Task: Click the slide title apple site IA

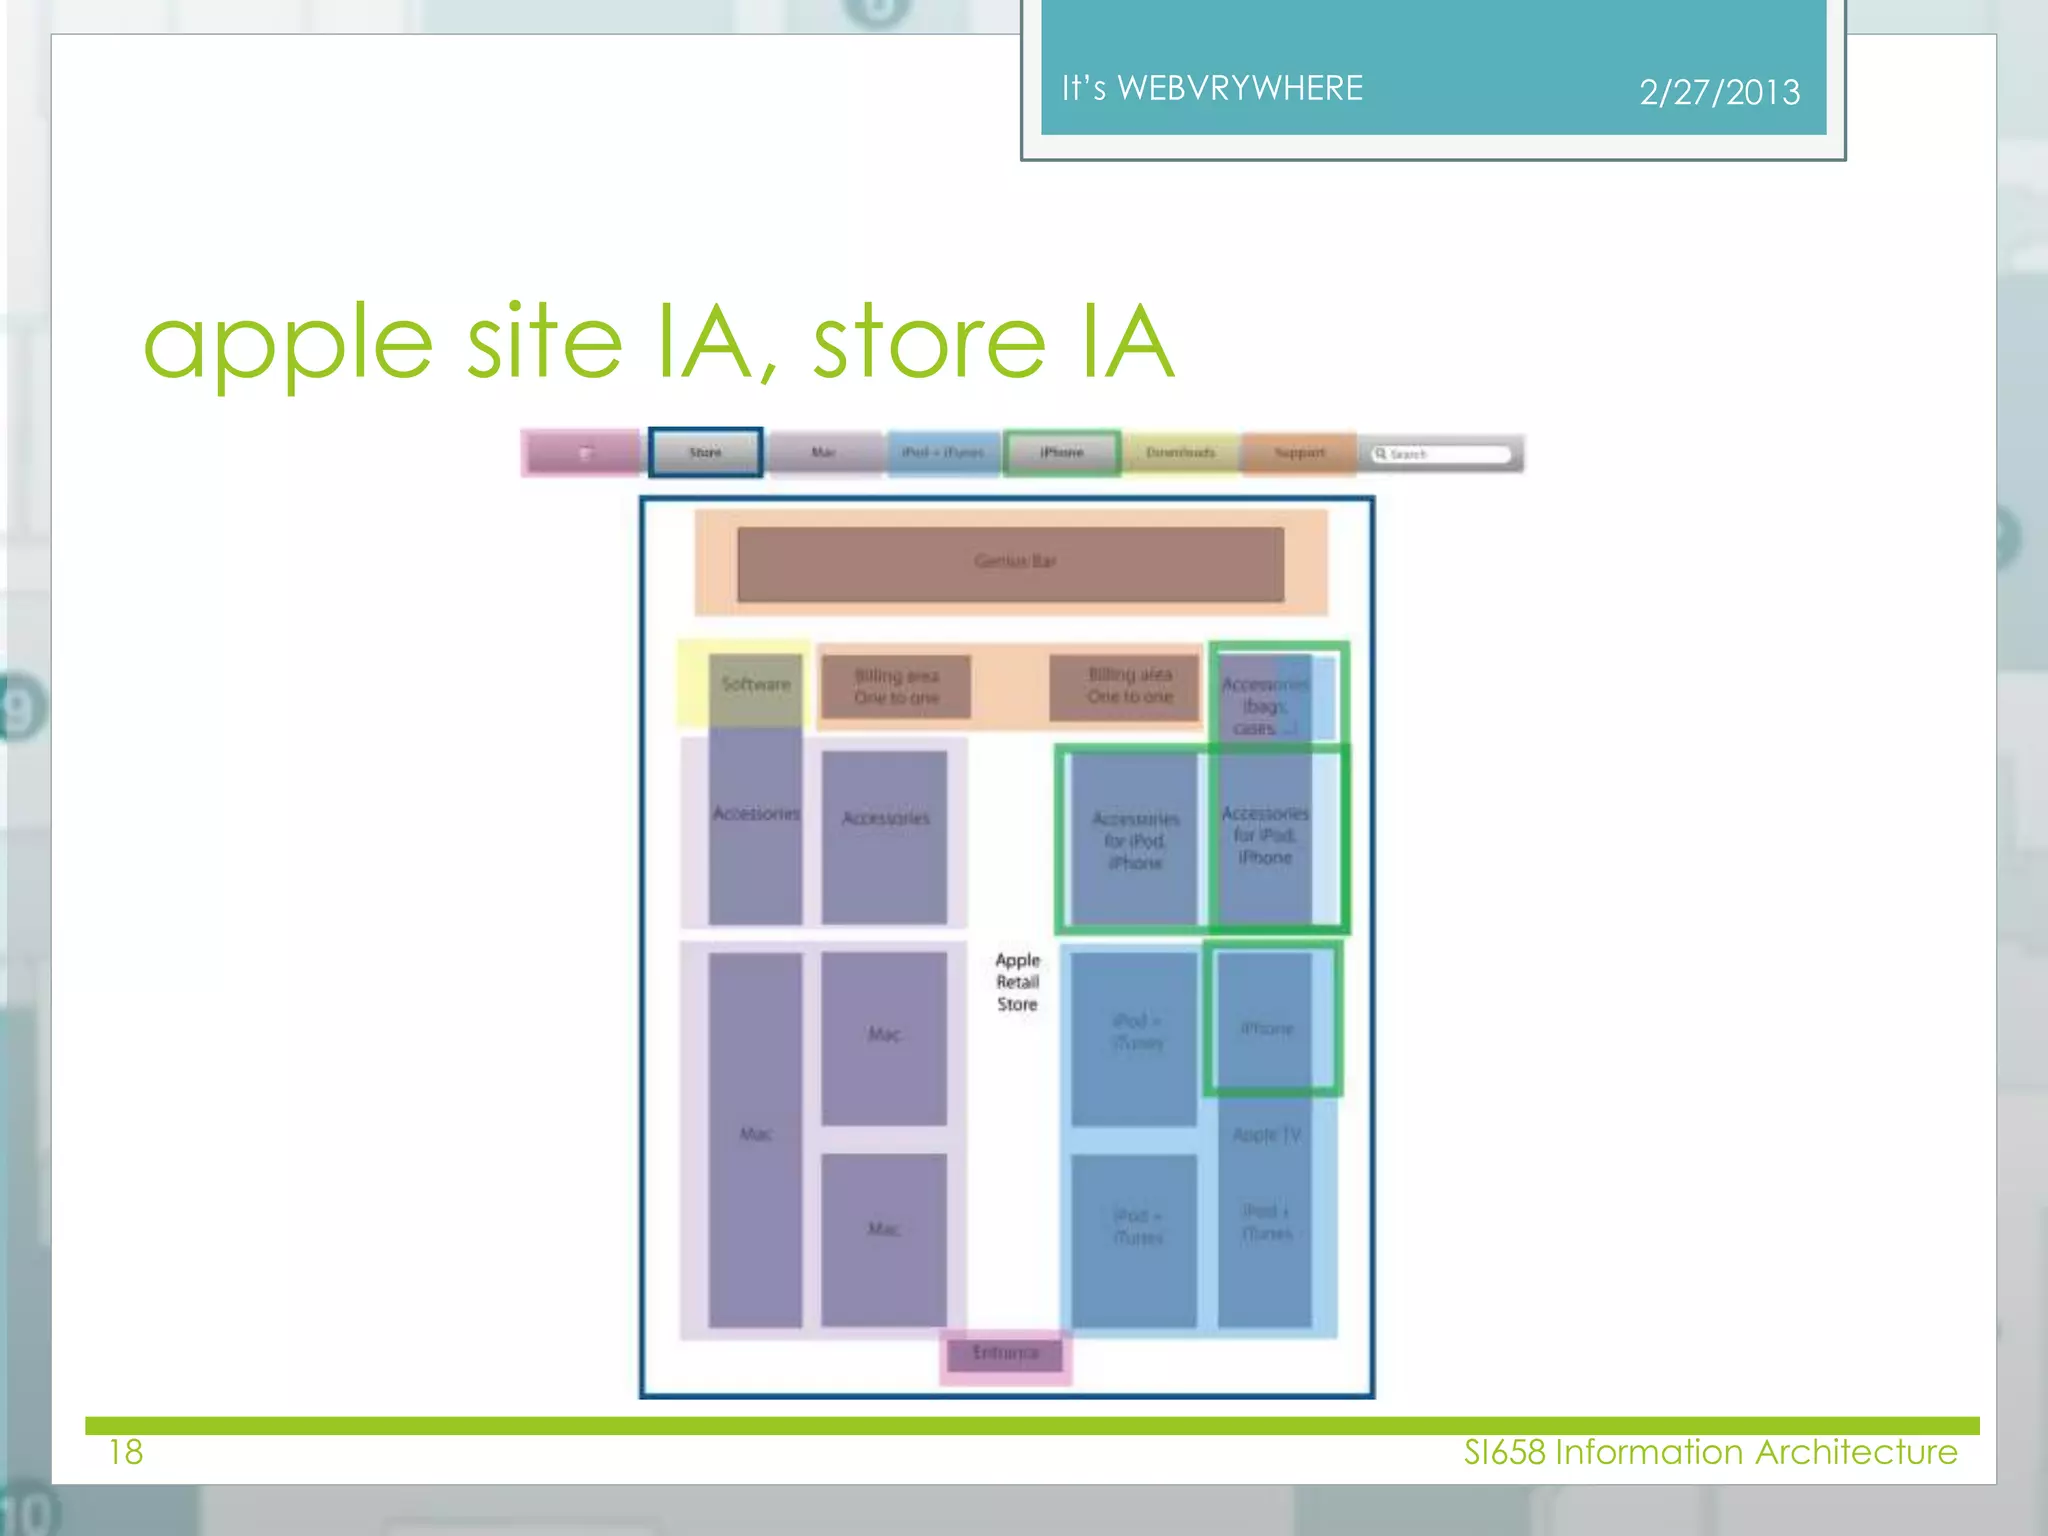Action: click(659, 344)
